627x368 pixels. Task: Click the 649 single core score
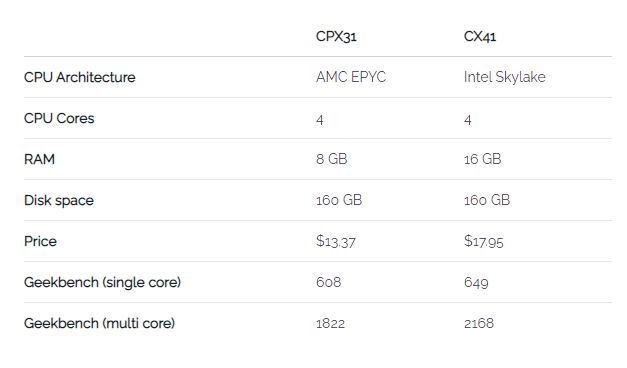click(x=476, y=282)
